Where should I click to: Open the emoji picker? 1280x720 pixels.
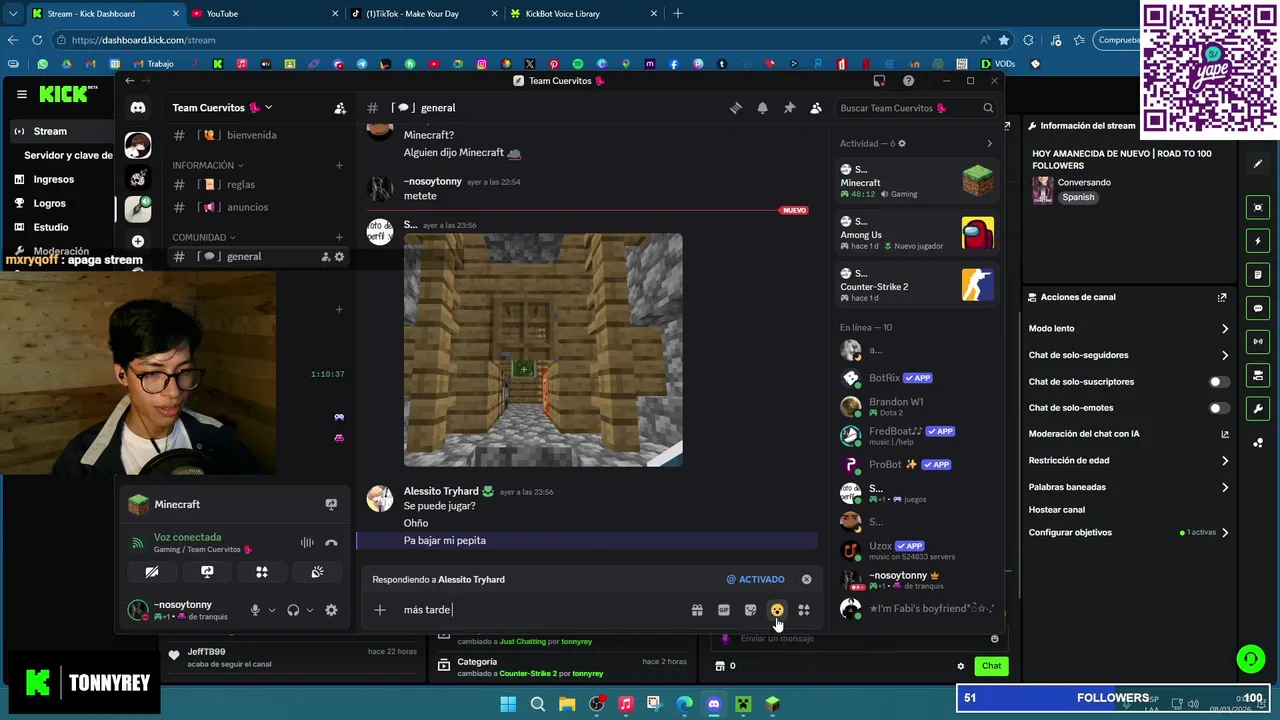coord(777,610)
